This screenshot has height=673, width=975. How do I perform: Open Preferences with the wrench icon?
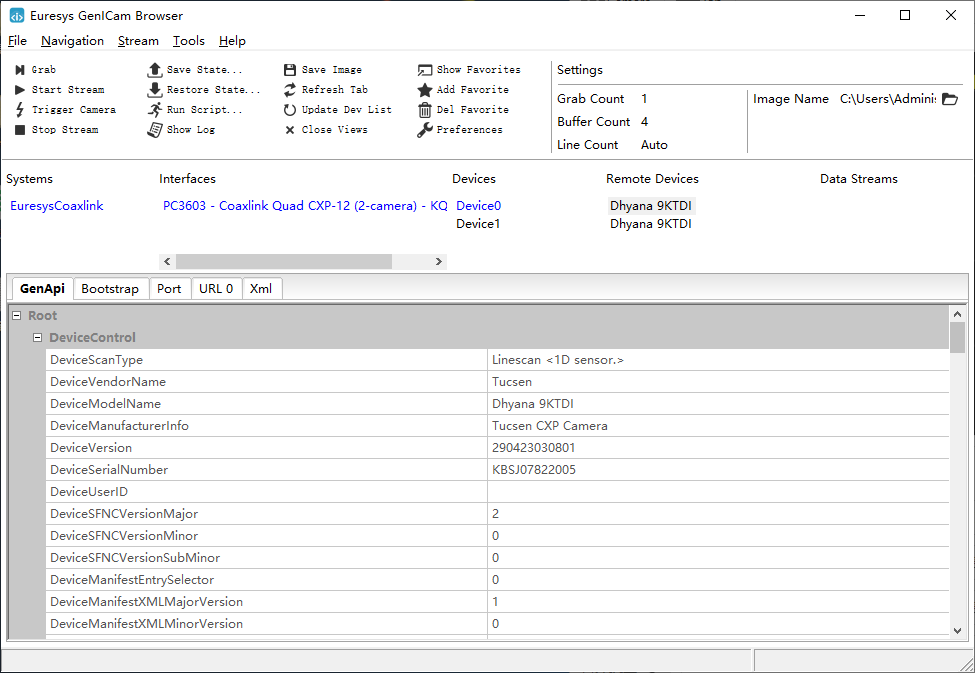click(x=425, y=130)
